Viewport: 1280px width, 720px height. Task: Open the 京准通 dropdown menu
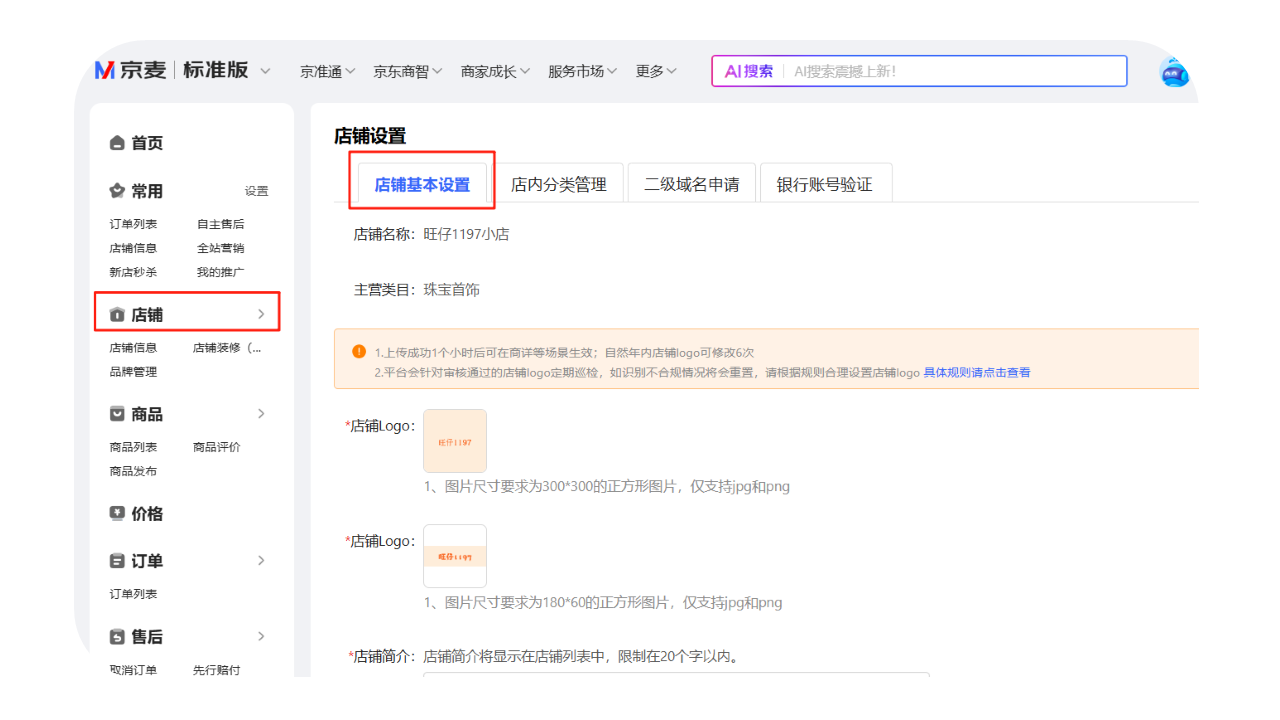[328, 72]
